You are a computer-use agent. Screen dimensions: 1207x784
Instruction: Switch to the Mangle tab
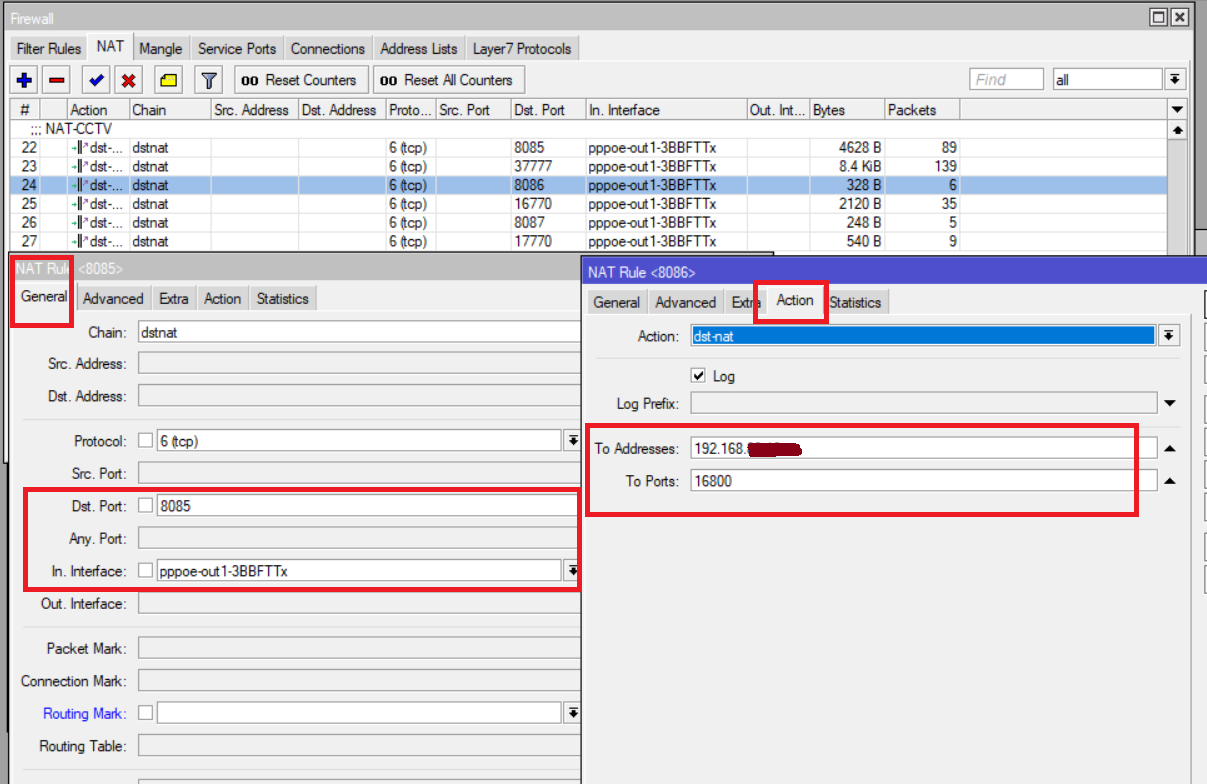[160, 48]
